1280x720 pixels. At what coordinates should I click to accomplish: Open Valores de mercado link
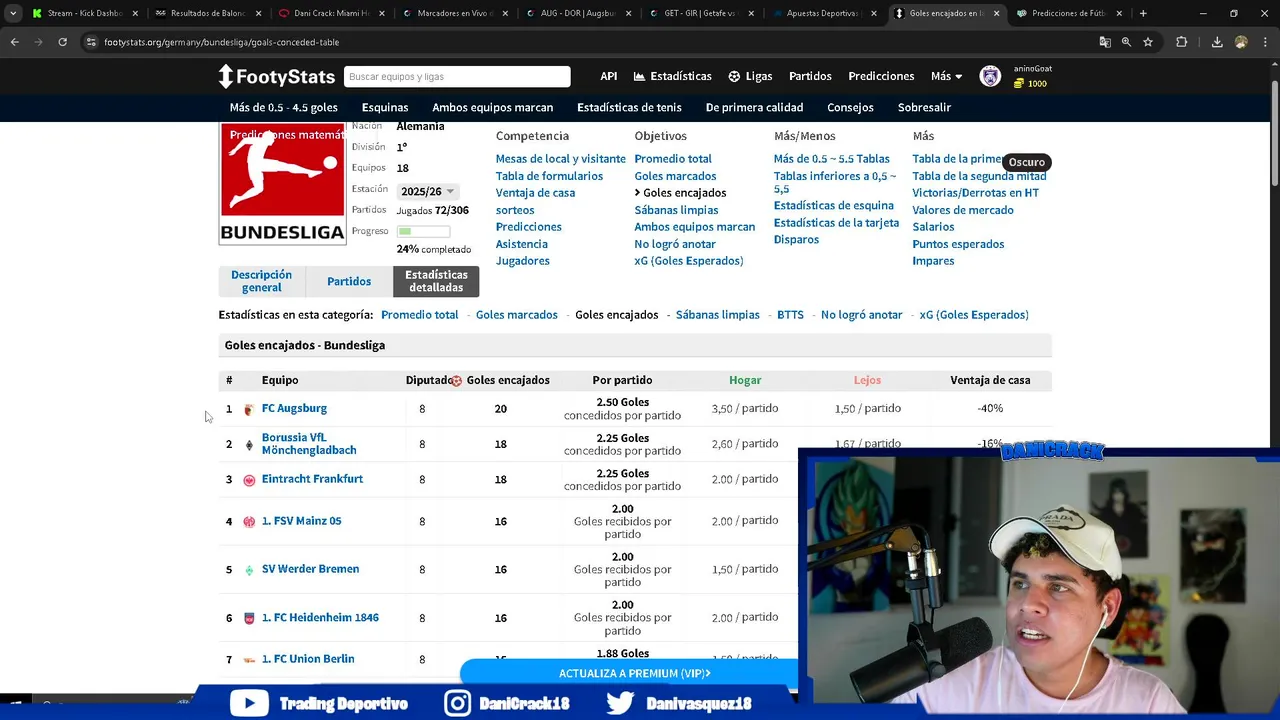[963, 210]
